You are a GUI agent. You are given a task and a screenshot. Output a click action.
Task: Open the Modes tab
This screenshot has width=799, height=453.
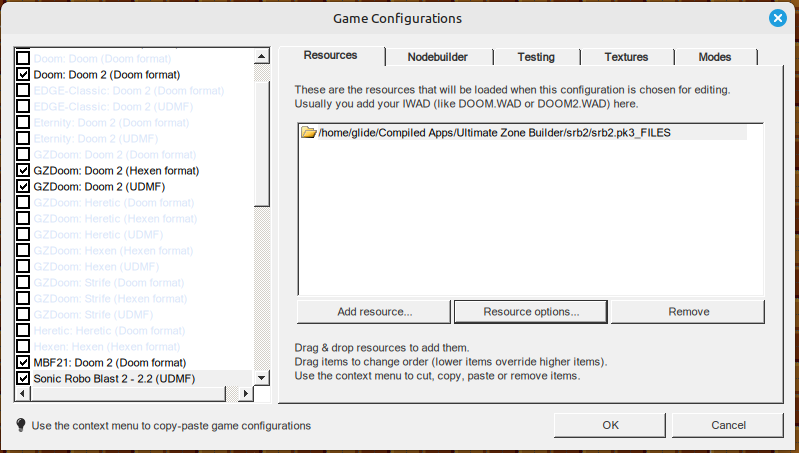715,57
